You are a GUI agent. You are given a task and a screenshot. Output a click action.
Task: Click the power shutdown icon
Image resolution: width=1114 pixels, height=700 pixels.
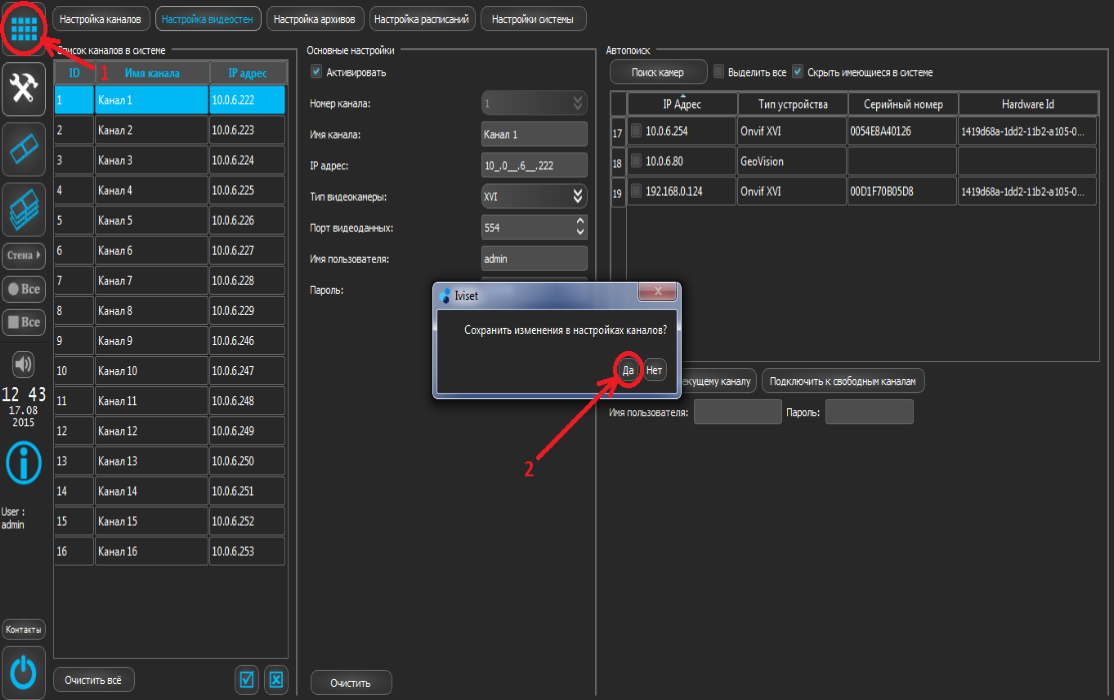pyautogui.click(x=23, y=674)
